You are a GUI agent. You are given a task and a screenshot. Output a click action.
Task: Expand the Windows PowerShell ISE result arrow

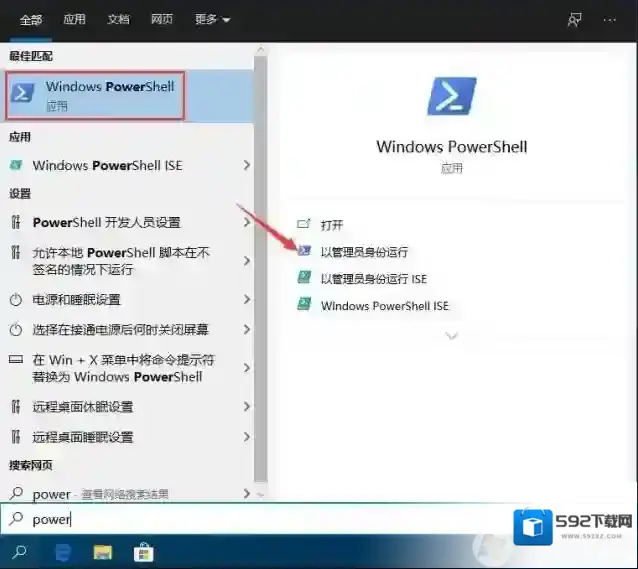click(246, 165)
